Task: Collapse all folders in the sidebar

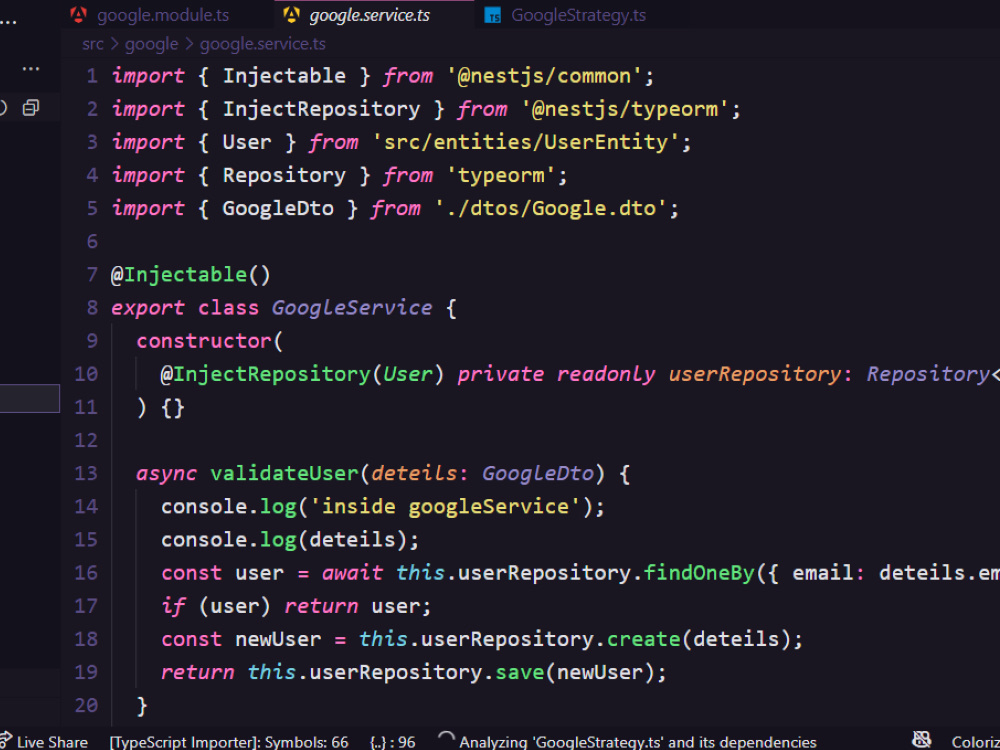Action: coord(31,108)
